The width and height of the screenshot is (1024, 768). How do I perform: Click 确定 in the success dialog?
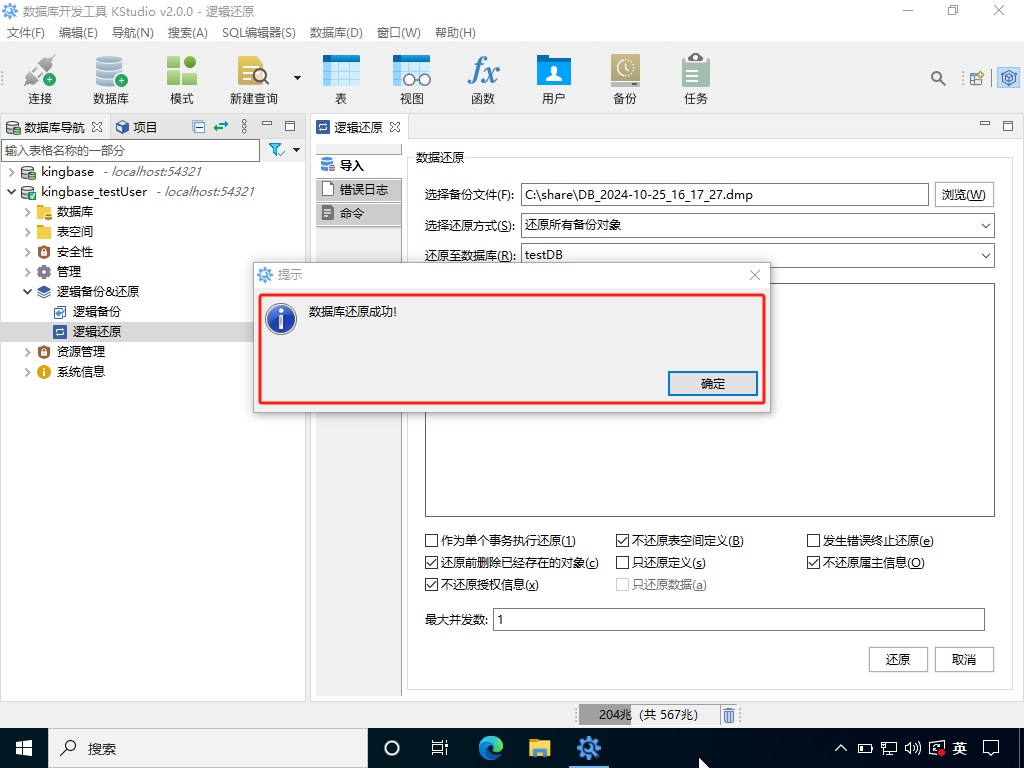tap(712, 384)
